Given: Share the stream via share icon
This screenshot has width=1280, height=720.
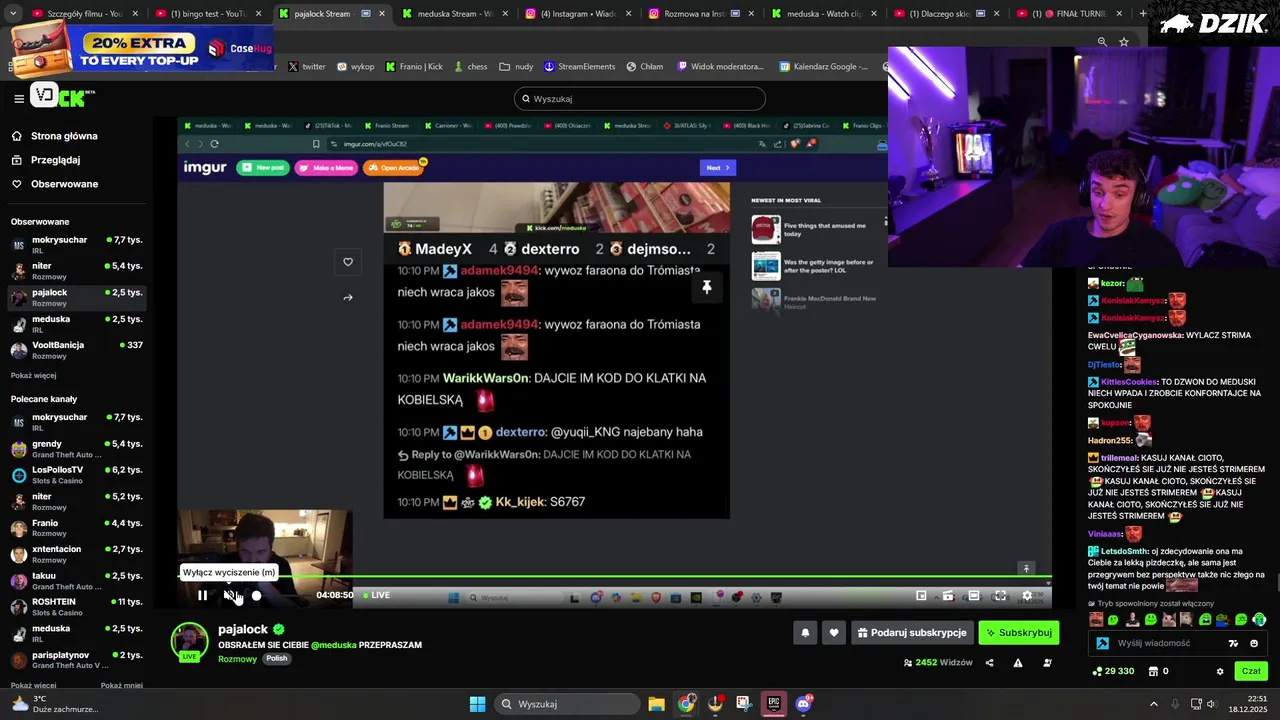Looking at the screenshot, I should (x=989, y=662).
